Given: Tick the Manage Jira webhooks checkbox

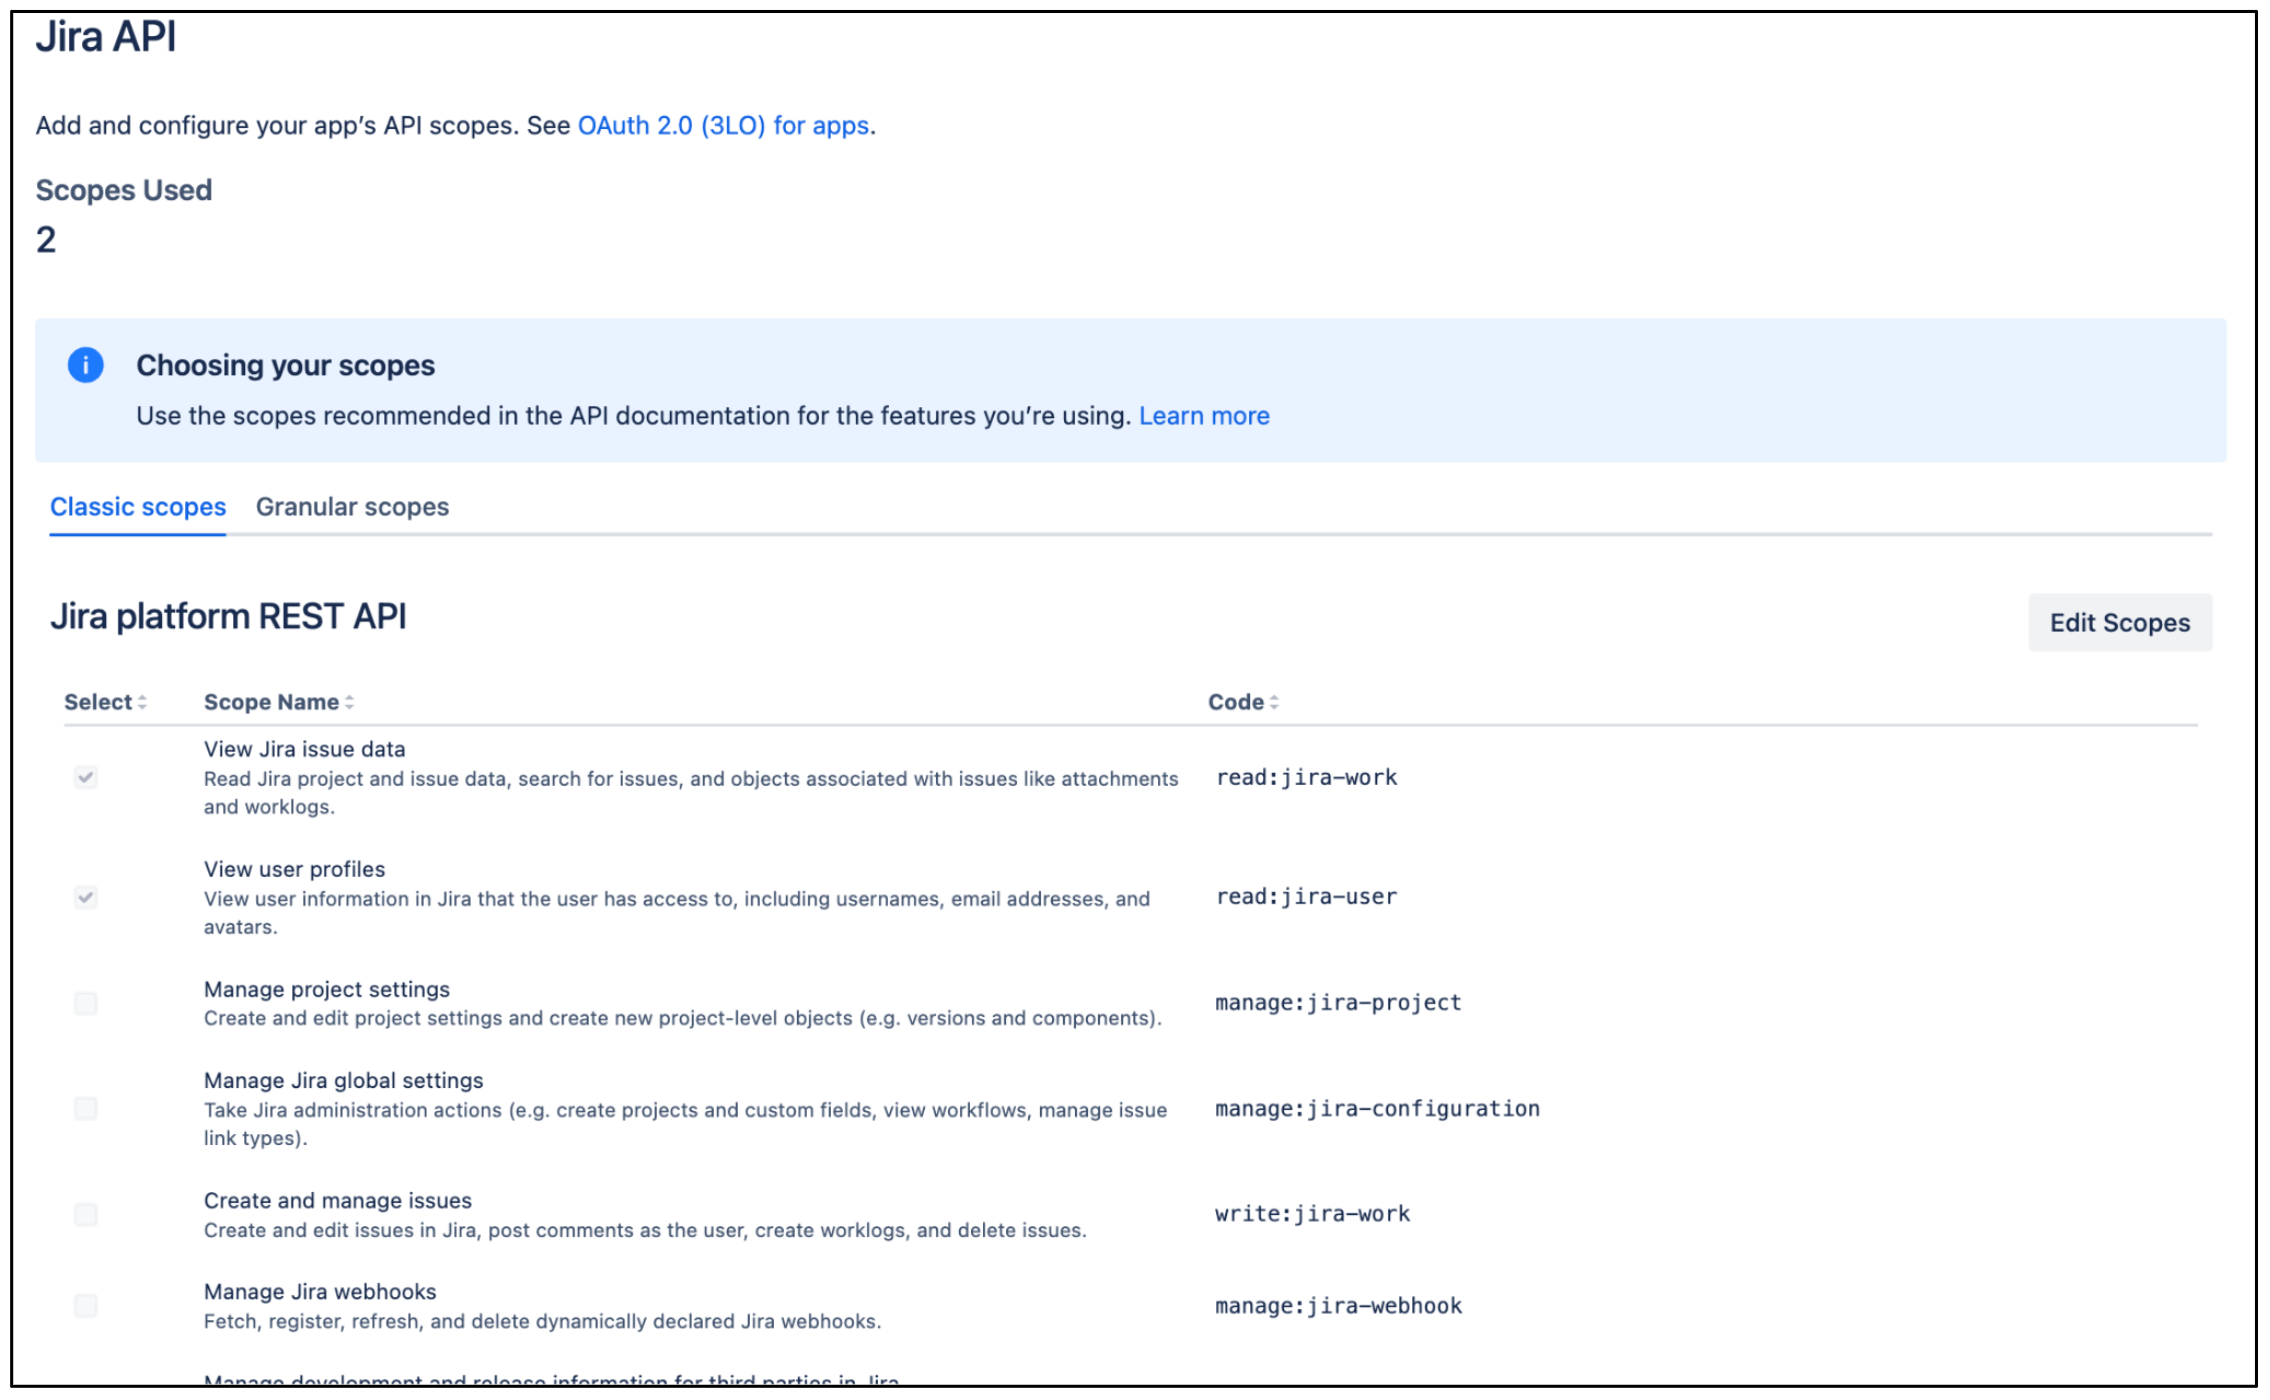Looking at the screenshot, I should click(x=86, y=1305).
